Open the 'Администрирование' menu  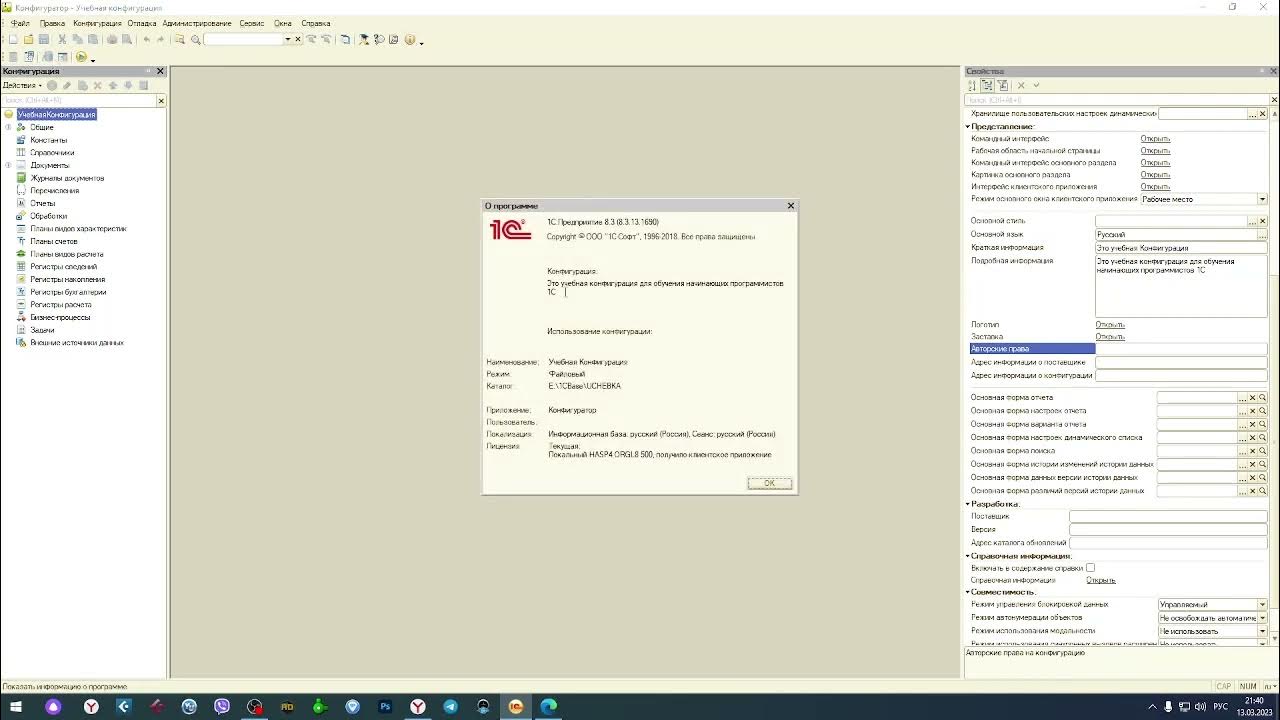(197, 23)
